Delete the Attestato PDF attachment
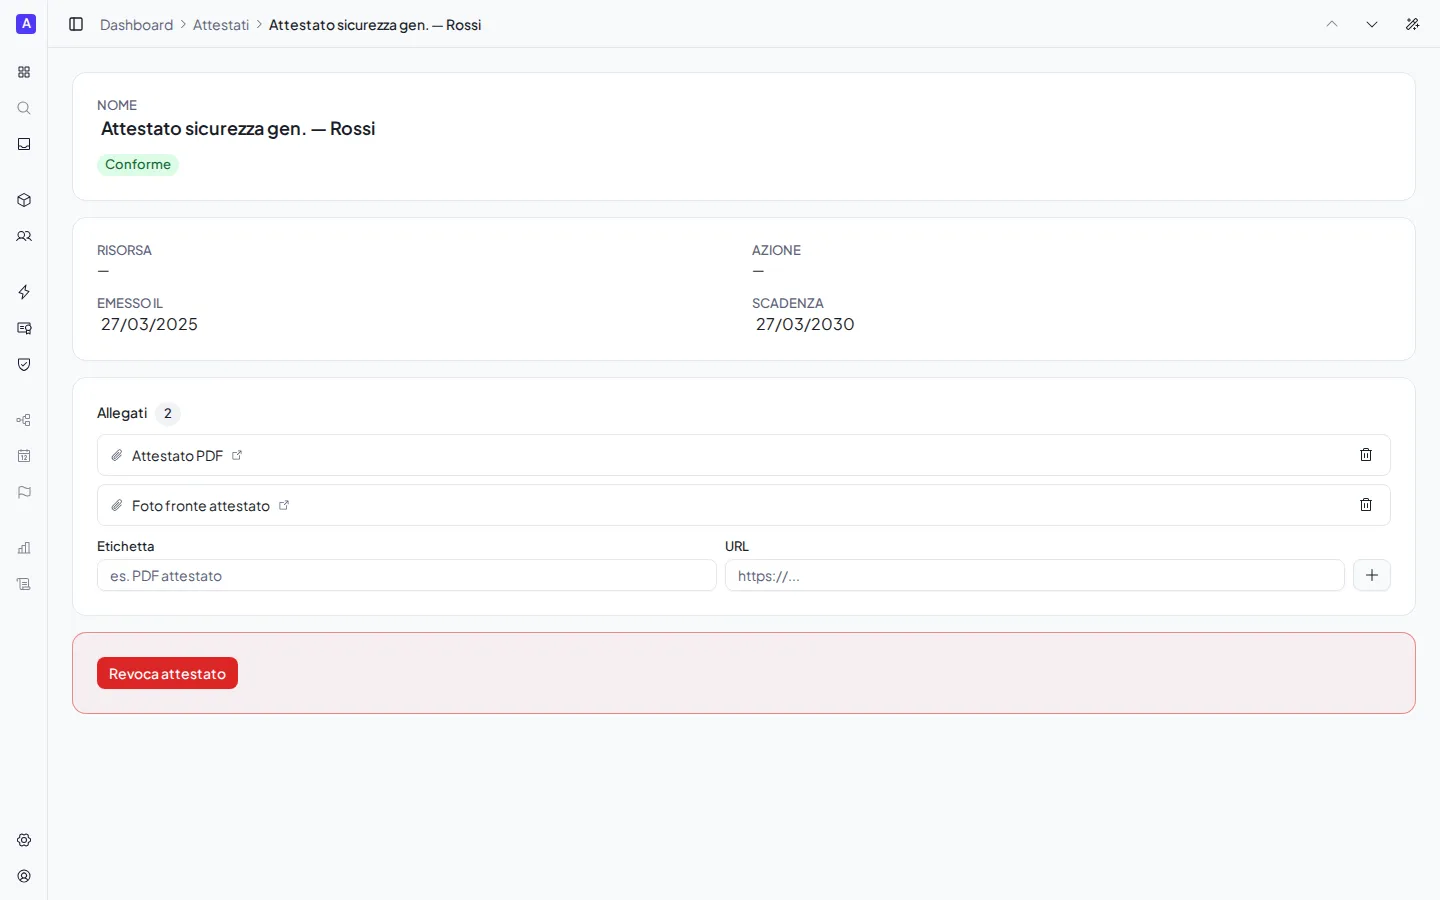Viewport: 1440px width, 900px height. (x=1366, y=455)
